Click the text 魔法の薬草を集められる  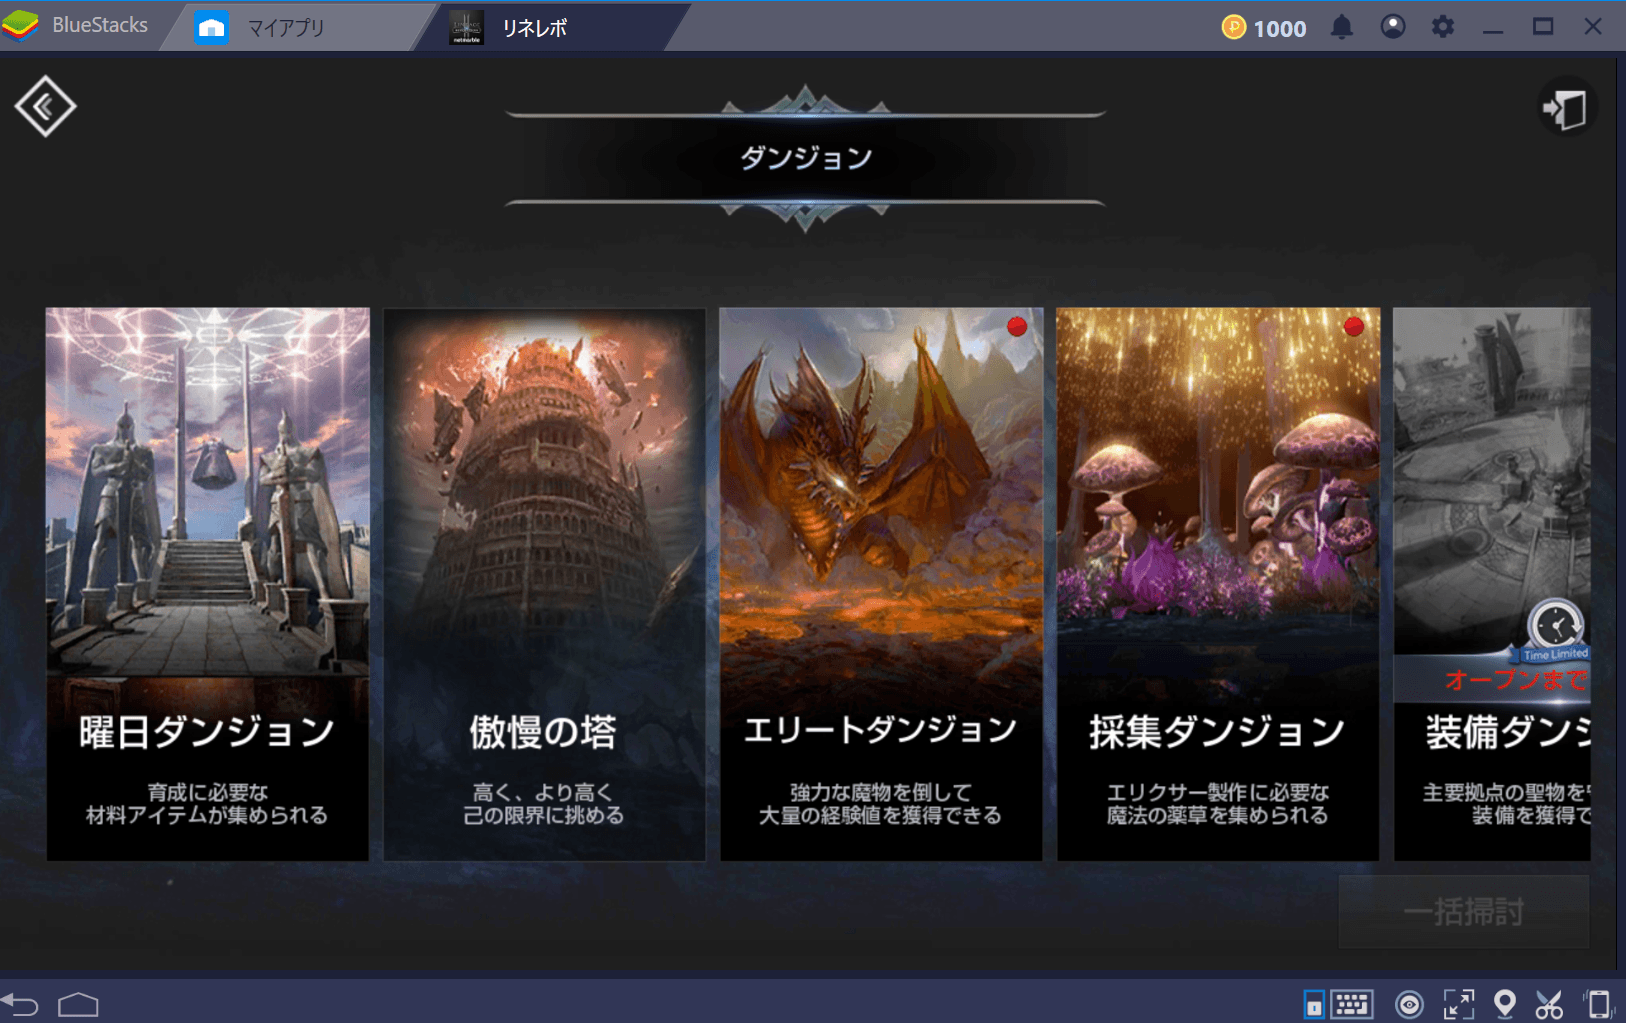point(1217,816)
